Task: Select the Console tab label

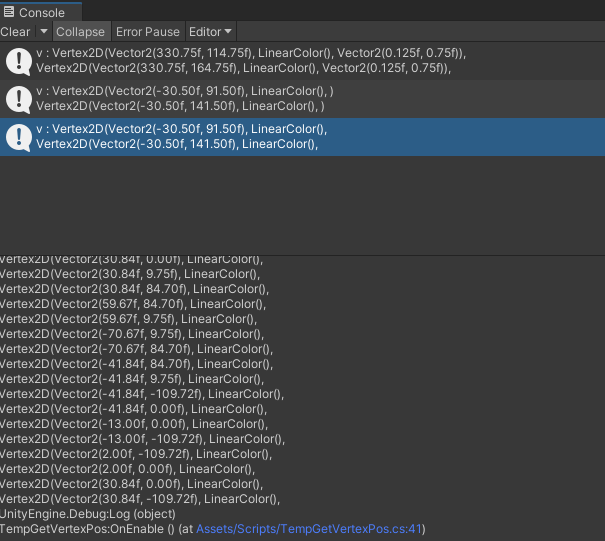Action: coord(42,13)
